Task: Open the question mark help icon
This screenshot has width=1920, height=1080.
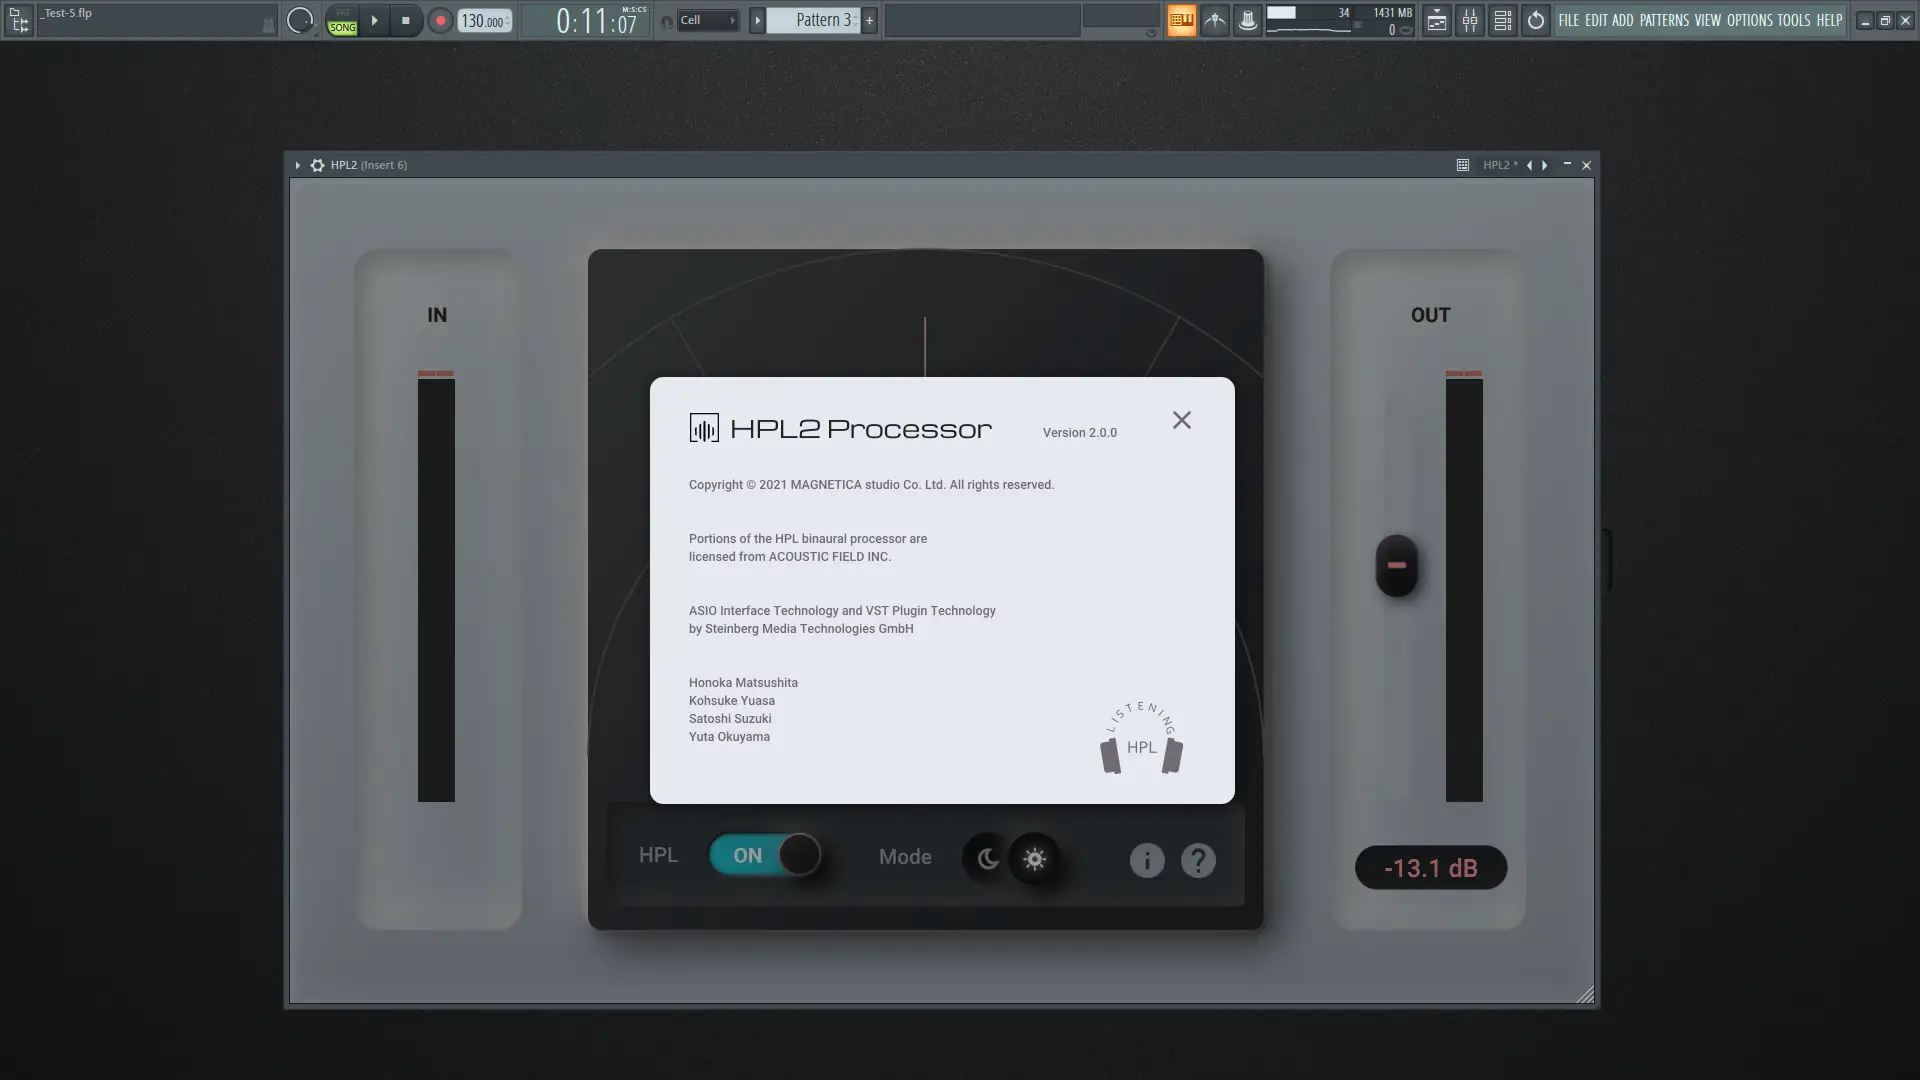Action: [1197, 860]
